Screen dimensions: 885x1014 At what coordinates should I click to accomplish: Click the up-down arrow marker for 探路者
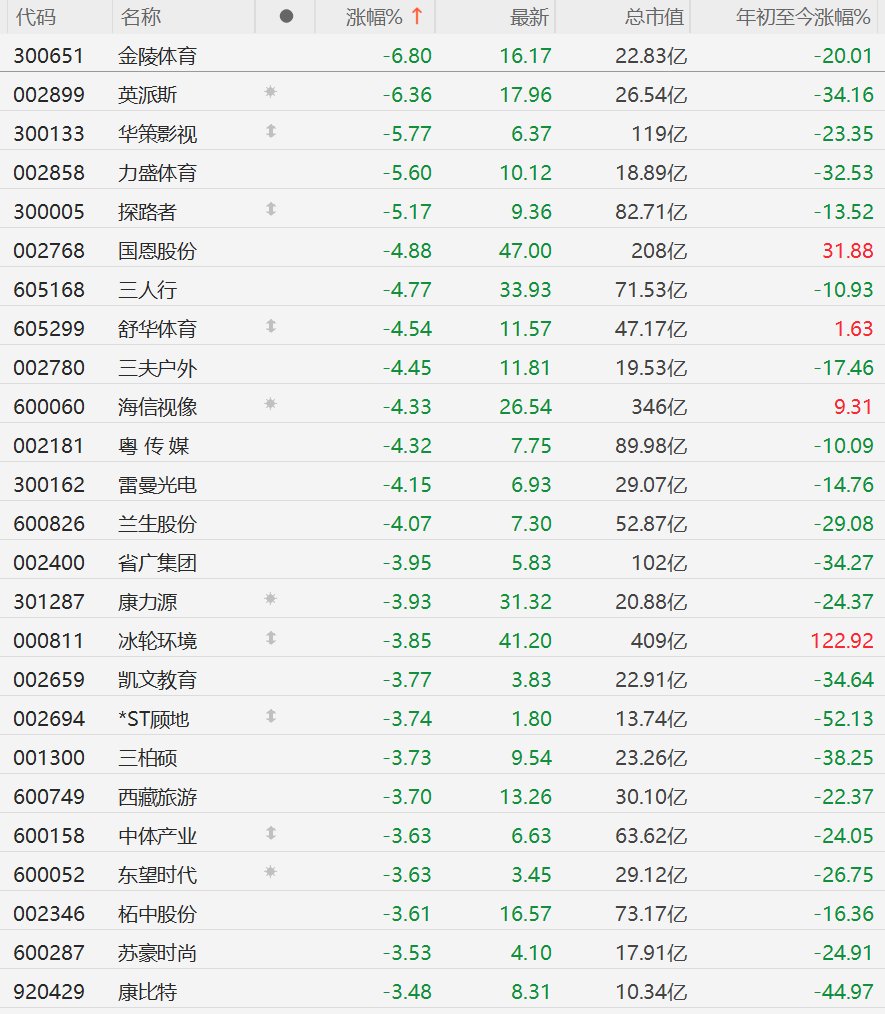(x=271, y=209)
